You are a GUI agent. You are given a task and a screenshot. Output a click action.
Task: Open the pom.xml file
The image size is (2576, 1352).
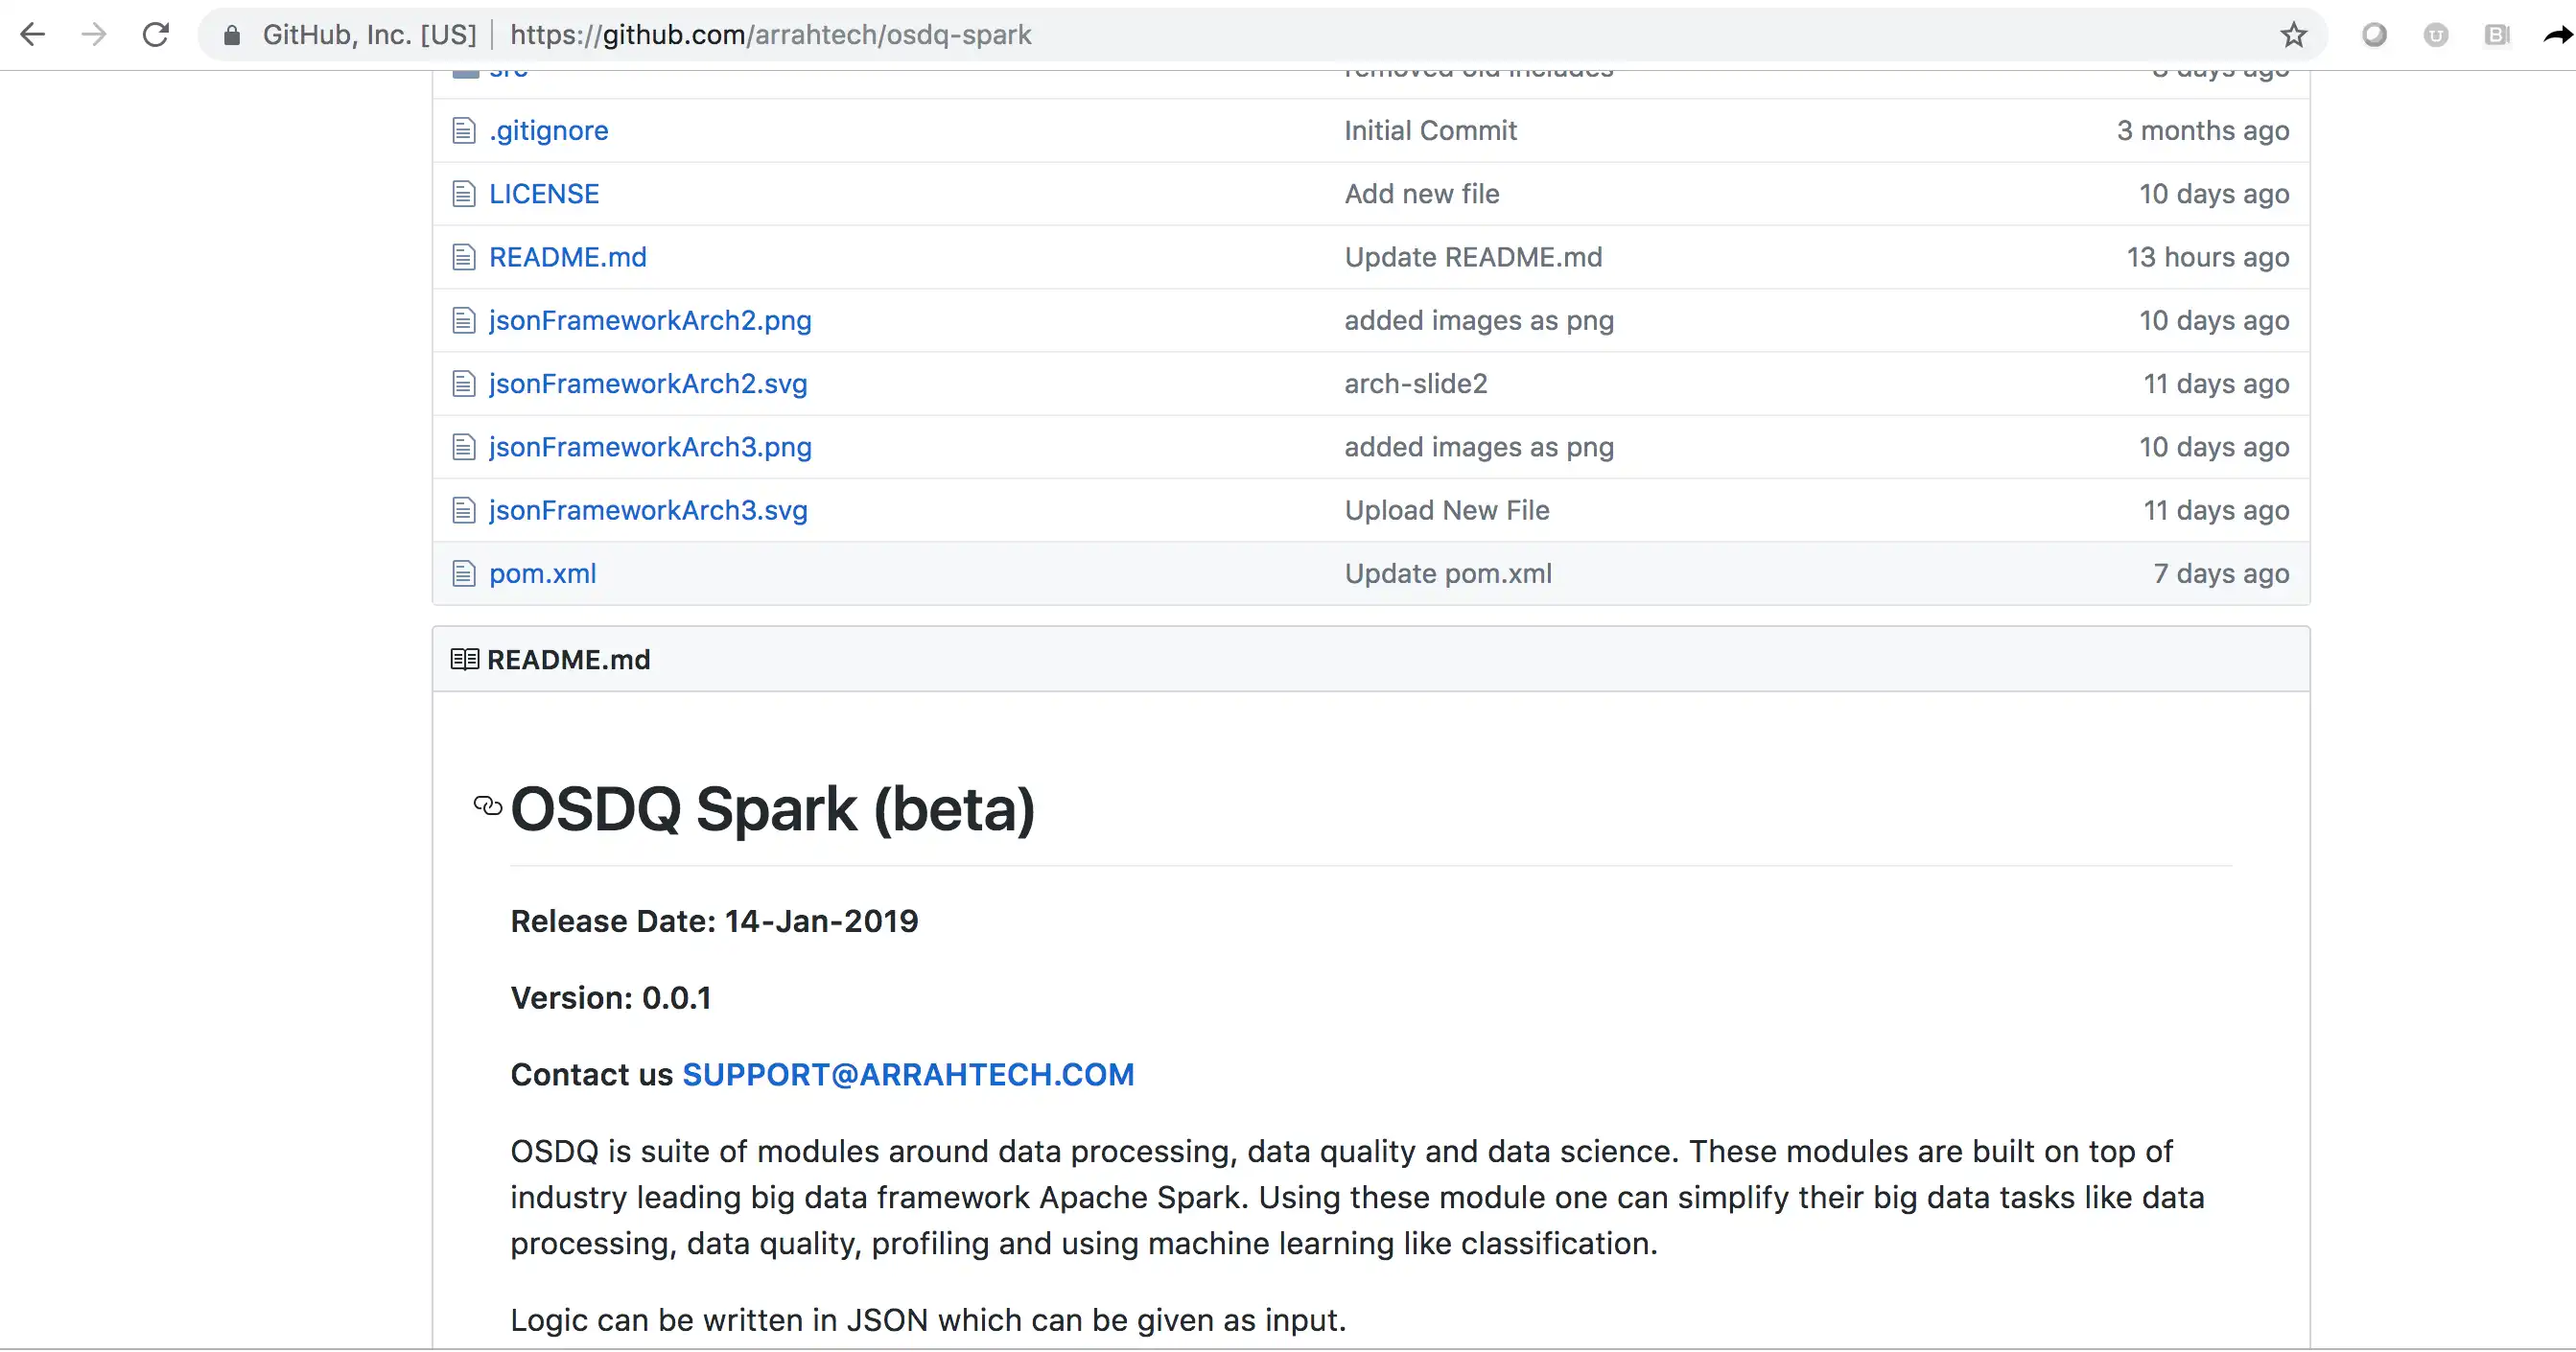pos(542,574)
